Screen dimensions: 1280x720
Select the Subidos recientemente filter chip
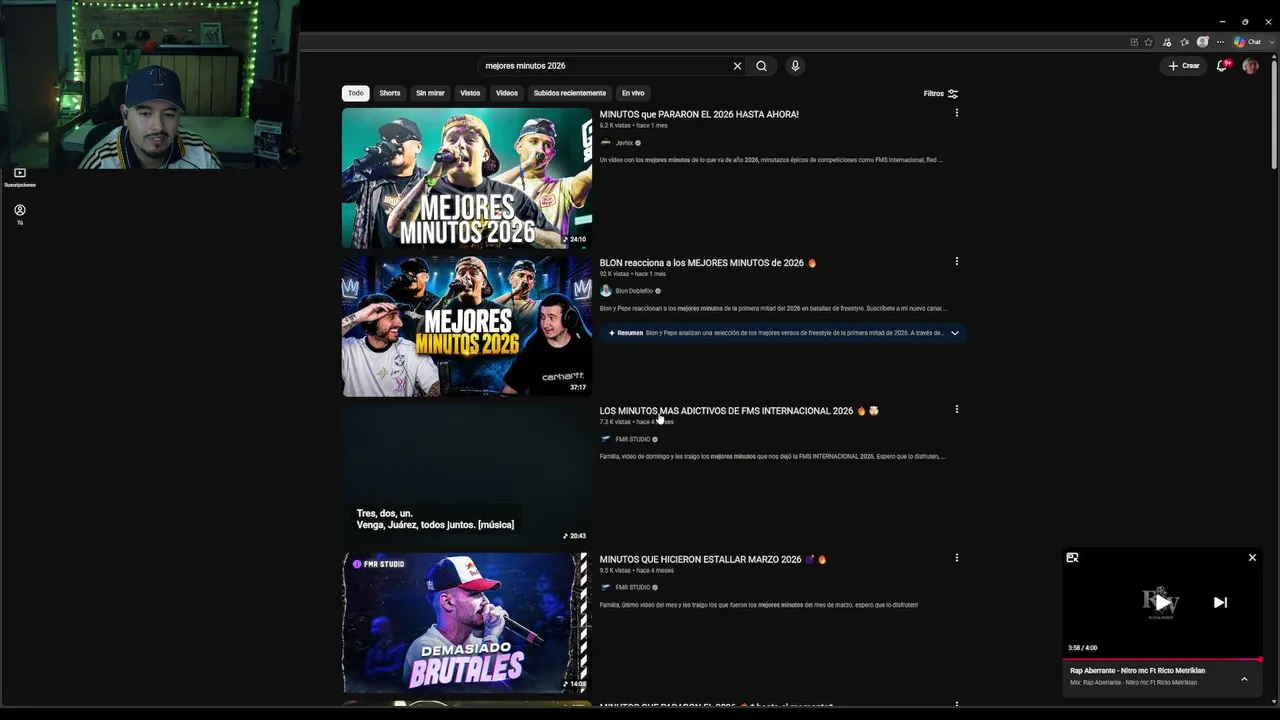point(570,93)
